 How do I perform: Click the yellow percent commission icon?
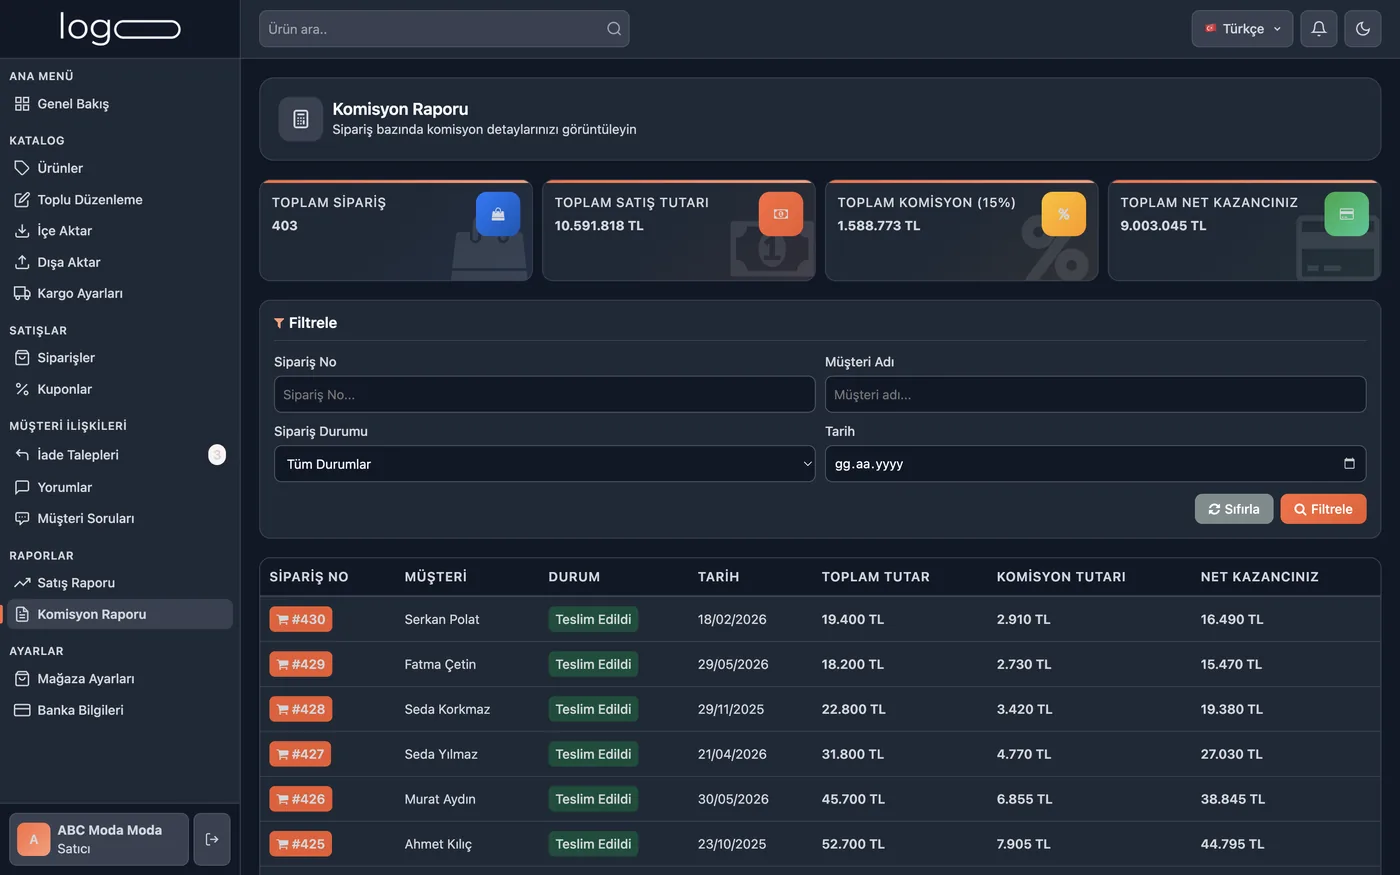coord(1063,214)
